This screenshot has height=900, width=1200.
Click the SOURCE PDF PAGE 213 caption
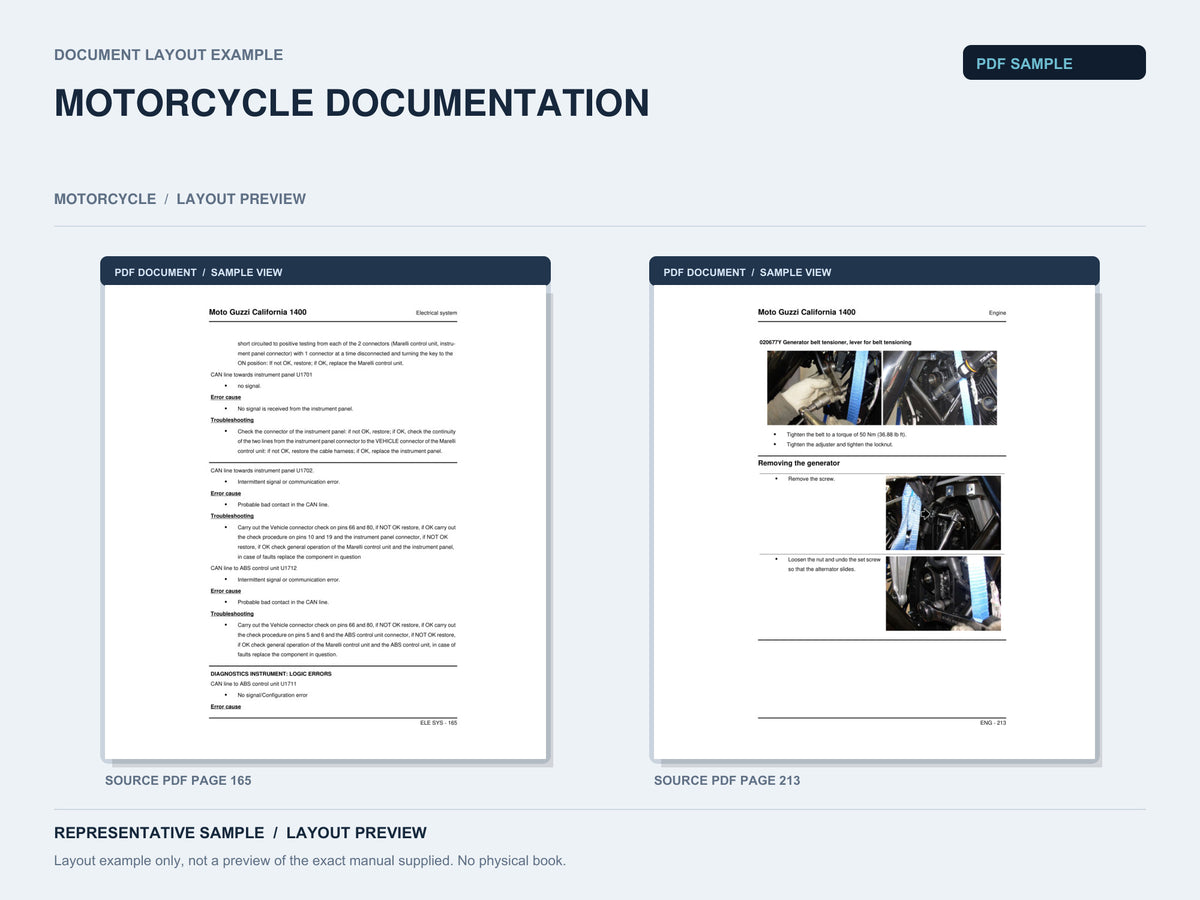(x=727, y=780)
